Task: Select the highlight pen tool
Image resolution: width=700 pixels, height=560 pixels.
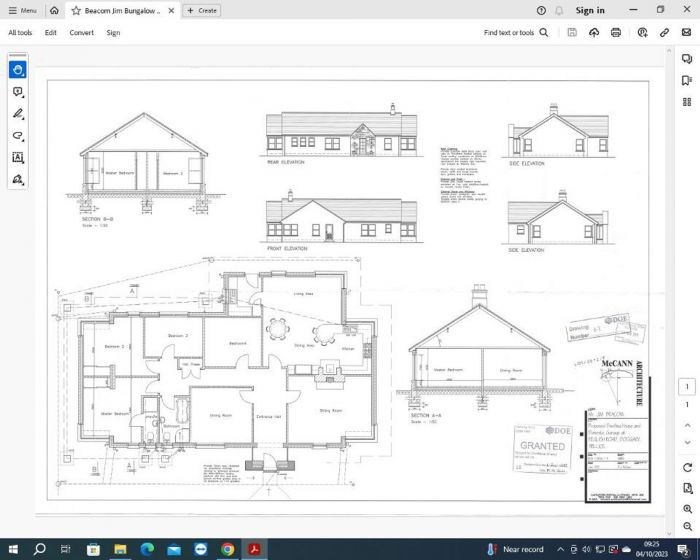Action: (x=18, y=114)
